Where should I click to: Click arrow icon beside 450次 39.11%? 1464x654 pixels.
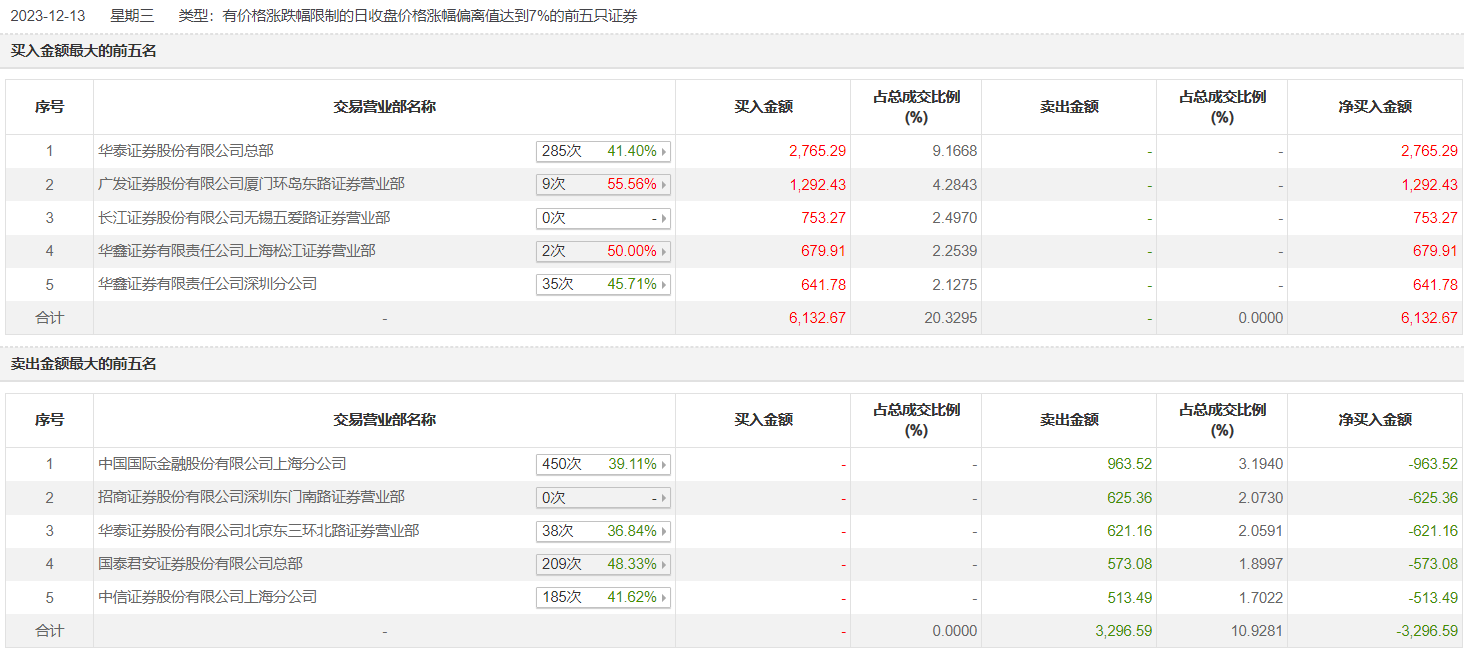pyautogui.click(x=664, y=465)
